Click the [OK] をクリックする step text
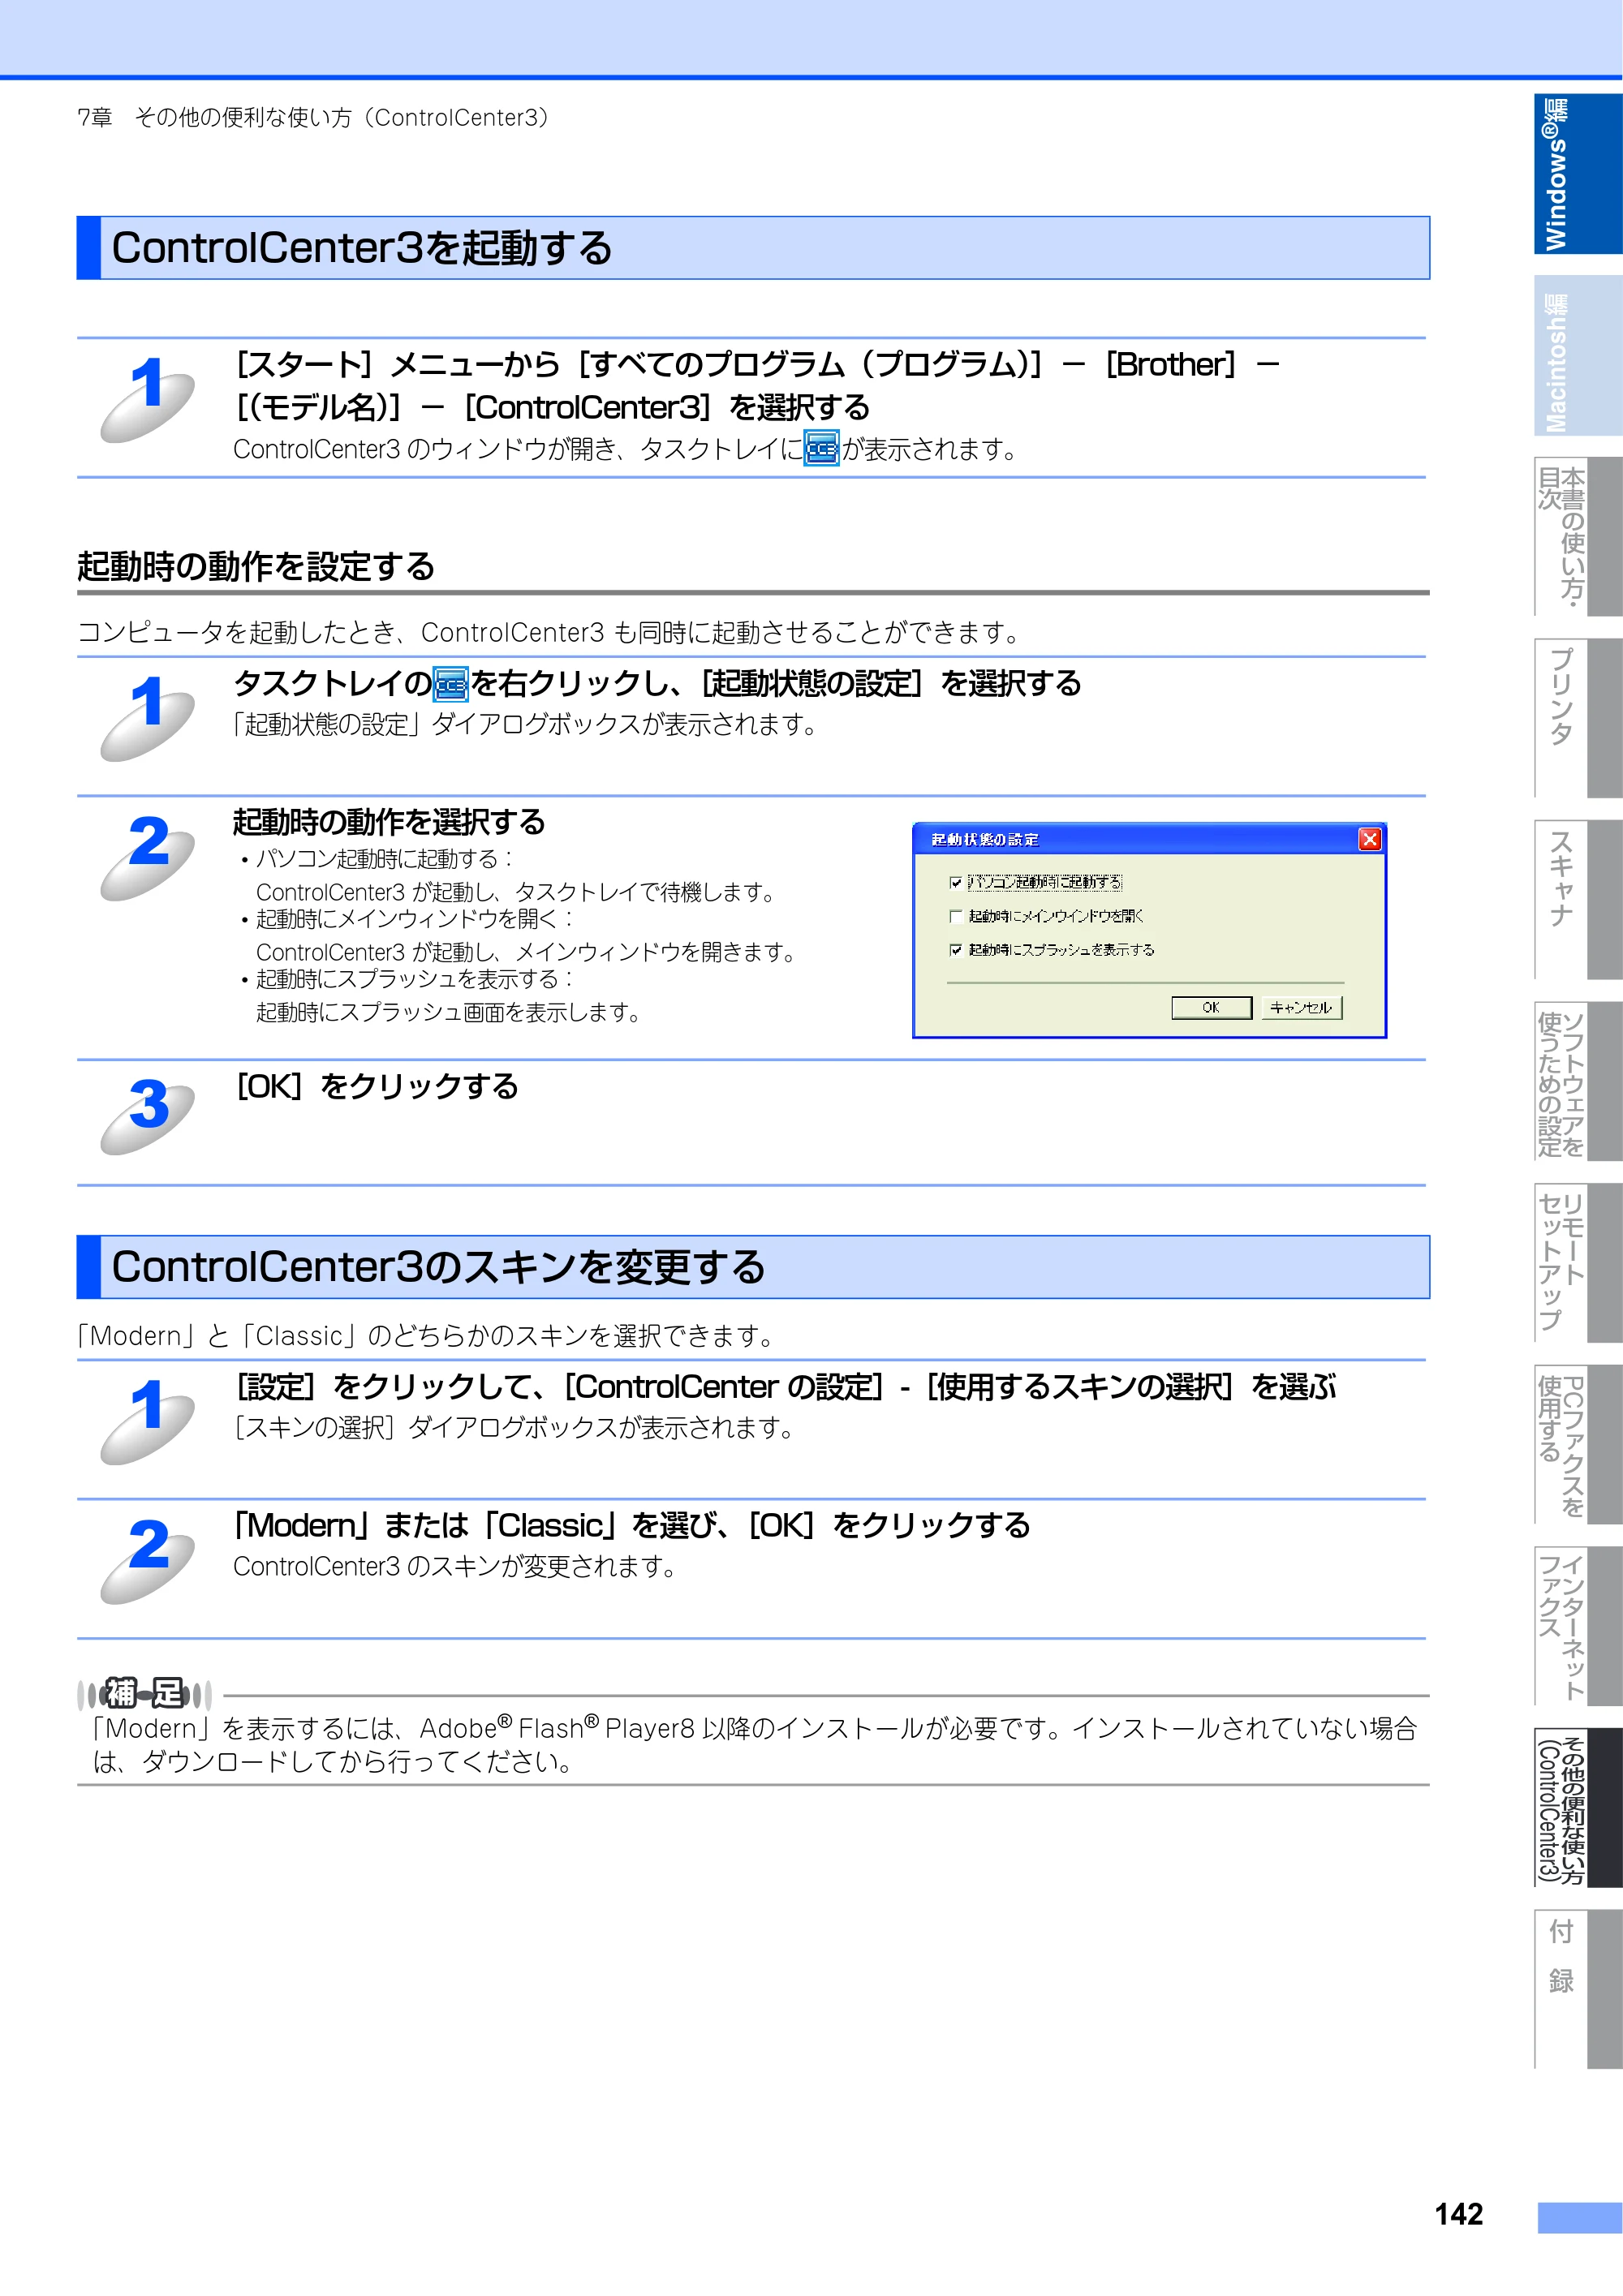Image resolution: width=1623 pixels, height=2296 pixels. click(377, 1087)
